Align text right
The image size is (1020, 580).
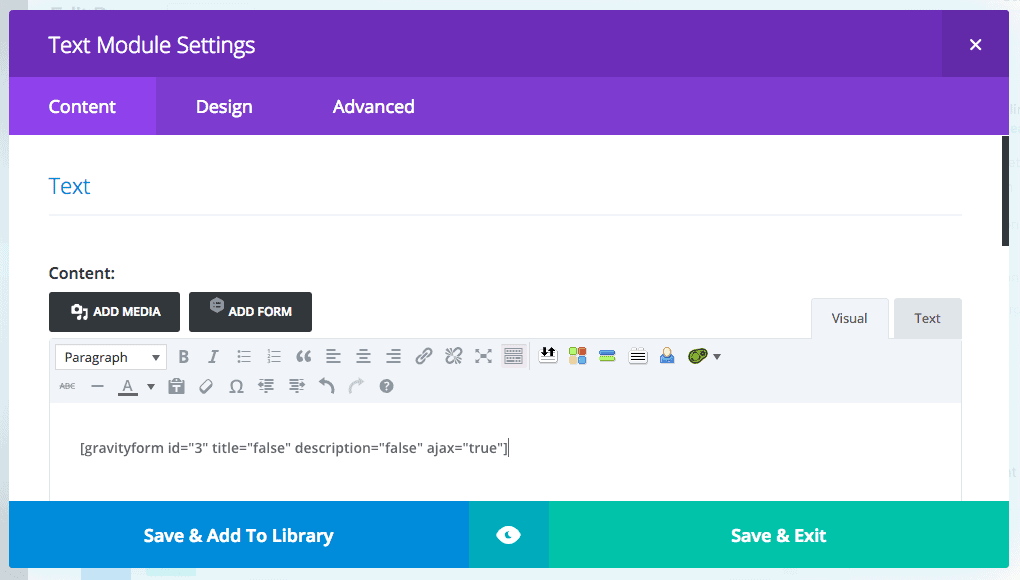point(393,356)
